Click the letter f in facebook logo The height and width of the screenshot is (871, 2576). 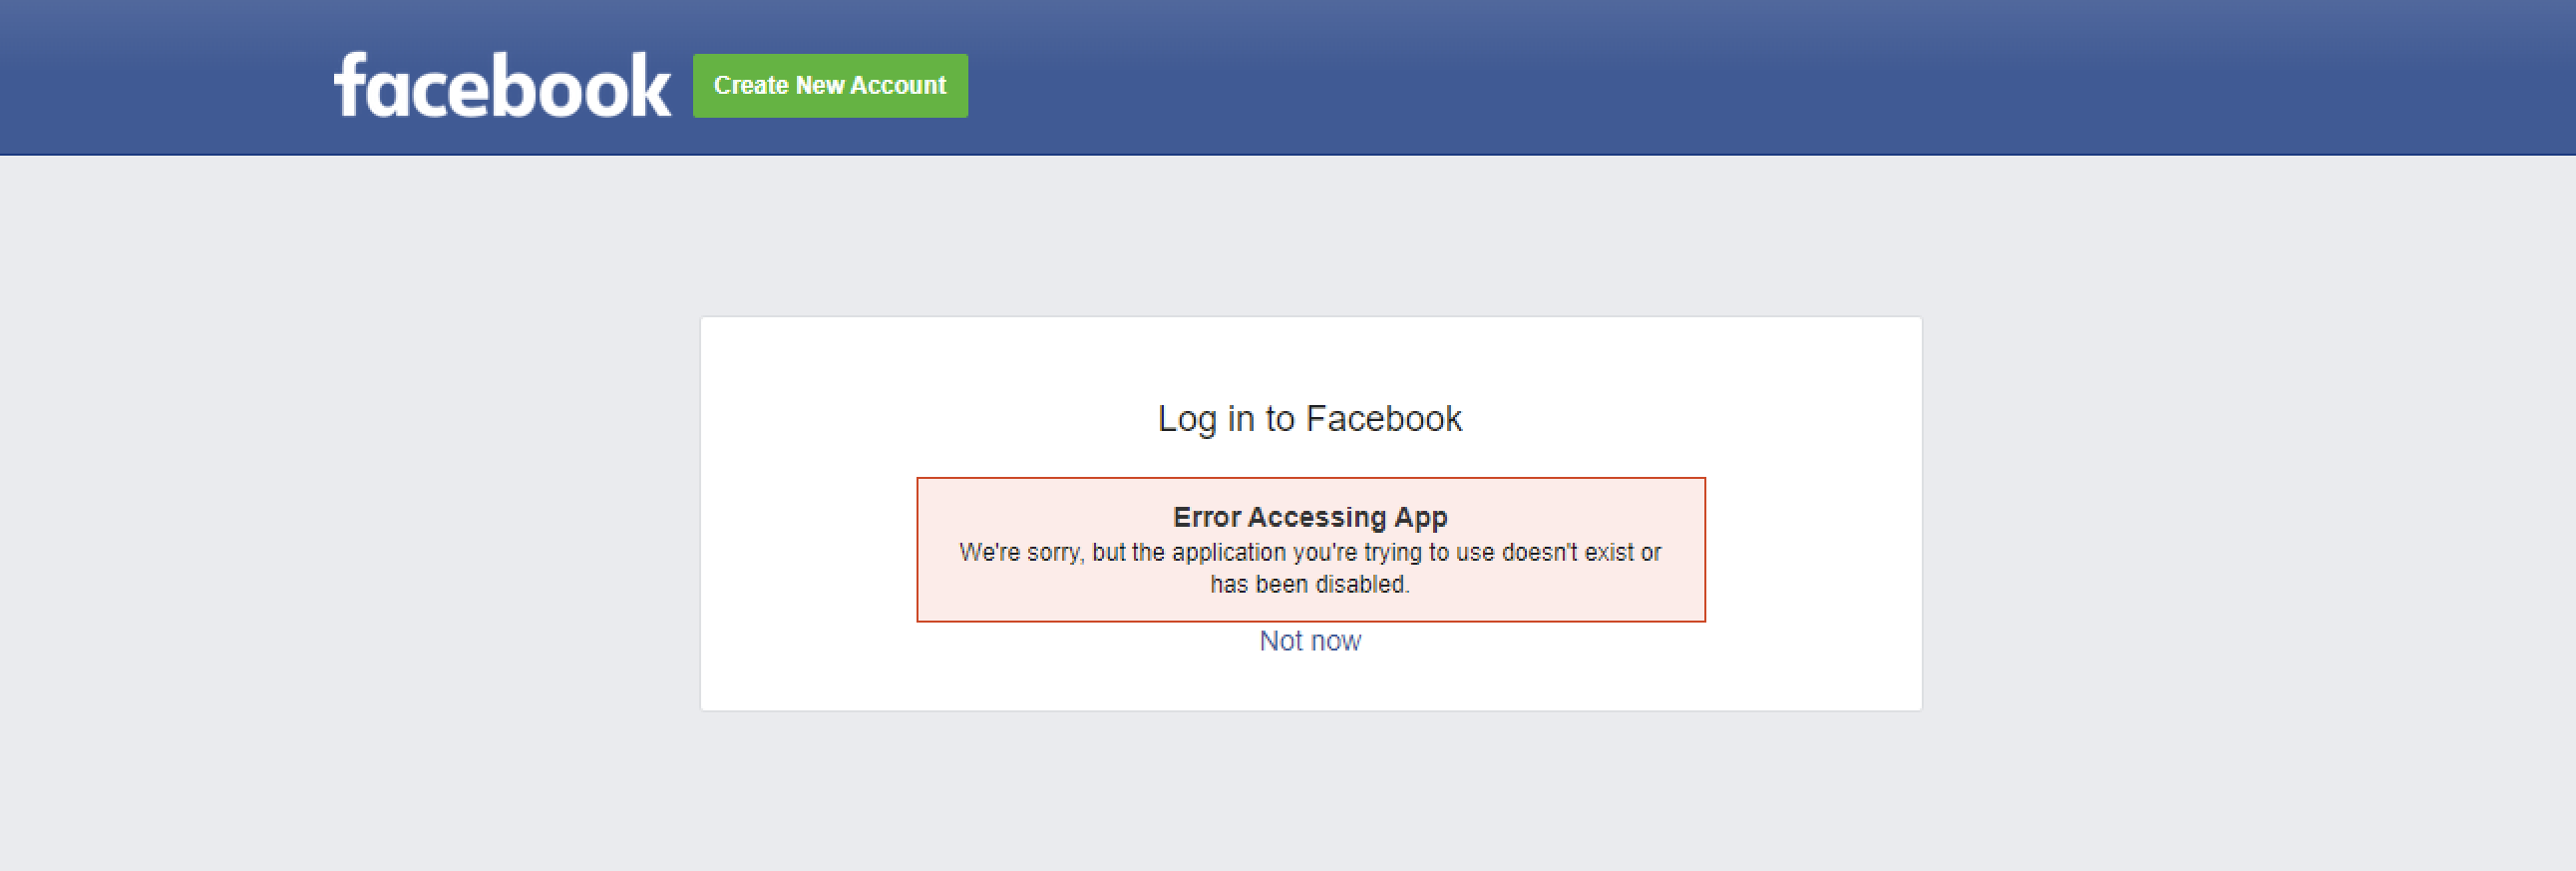point(350,84)
